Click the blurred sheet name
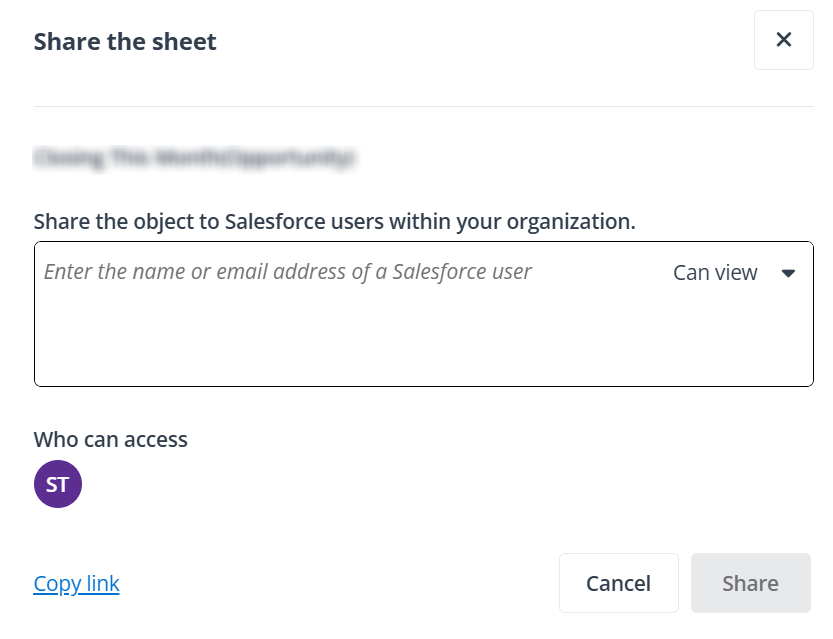Image resolution: width=833 pixels, height=639 pixels. click(197, 157)
